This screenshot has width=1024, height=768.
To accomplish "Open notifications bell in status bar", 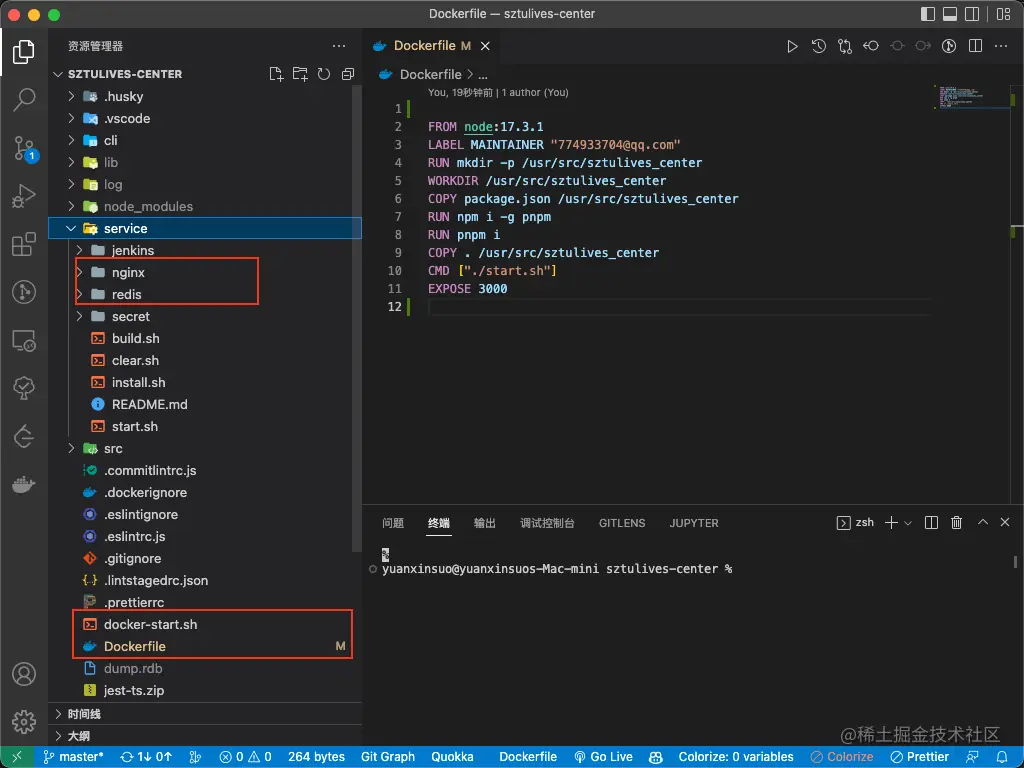I will (1002, 757).
